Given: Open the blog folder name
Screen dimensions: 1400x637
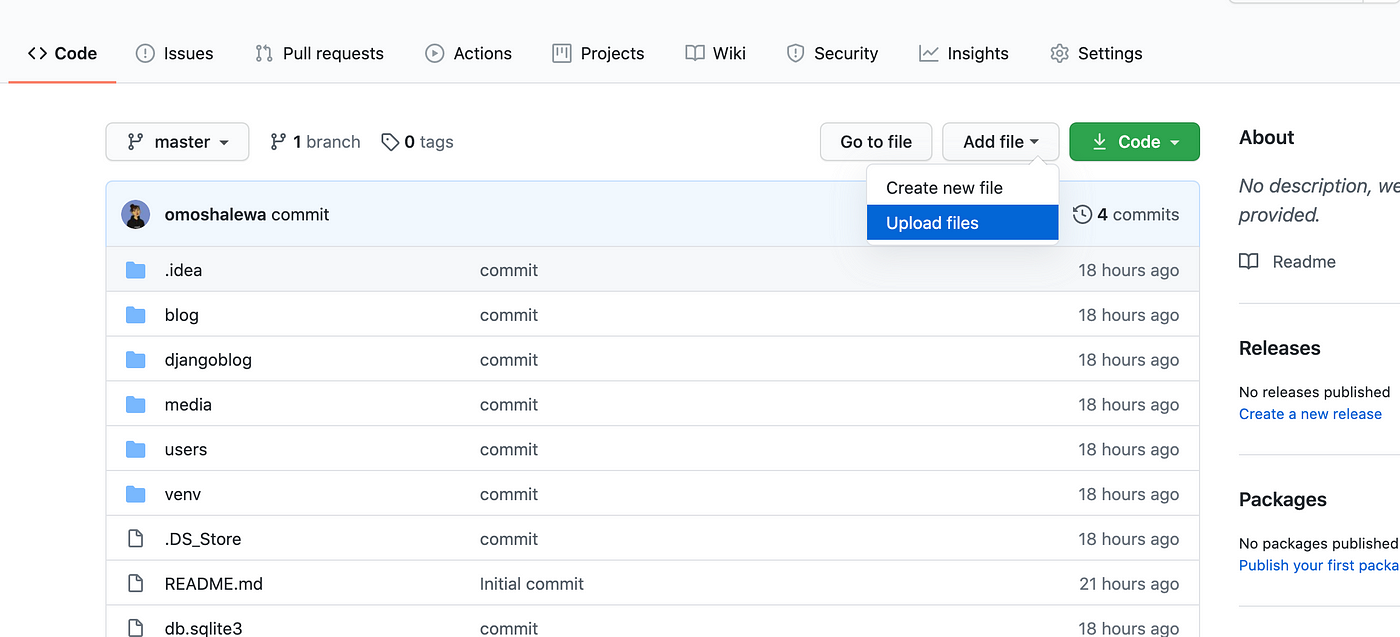Looking at the screenshot, I should click(182, 315).
